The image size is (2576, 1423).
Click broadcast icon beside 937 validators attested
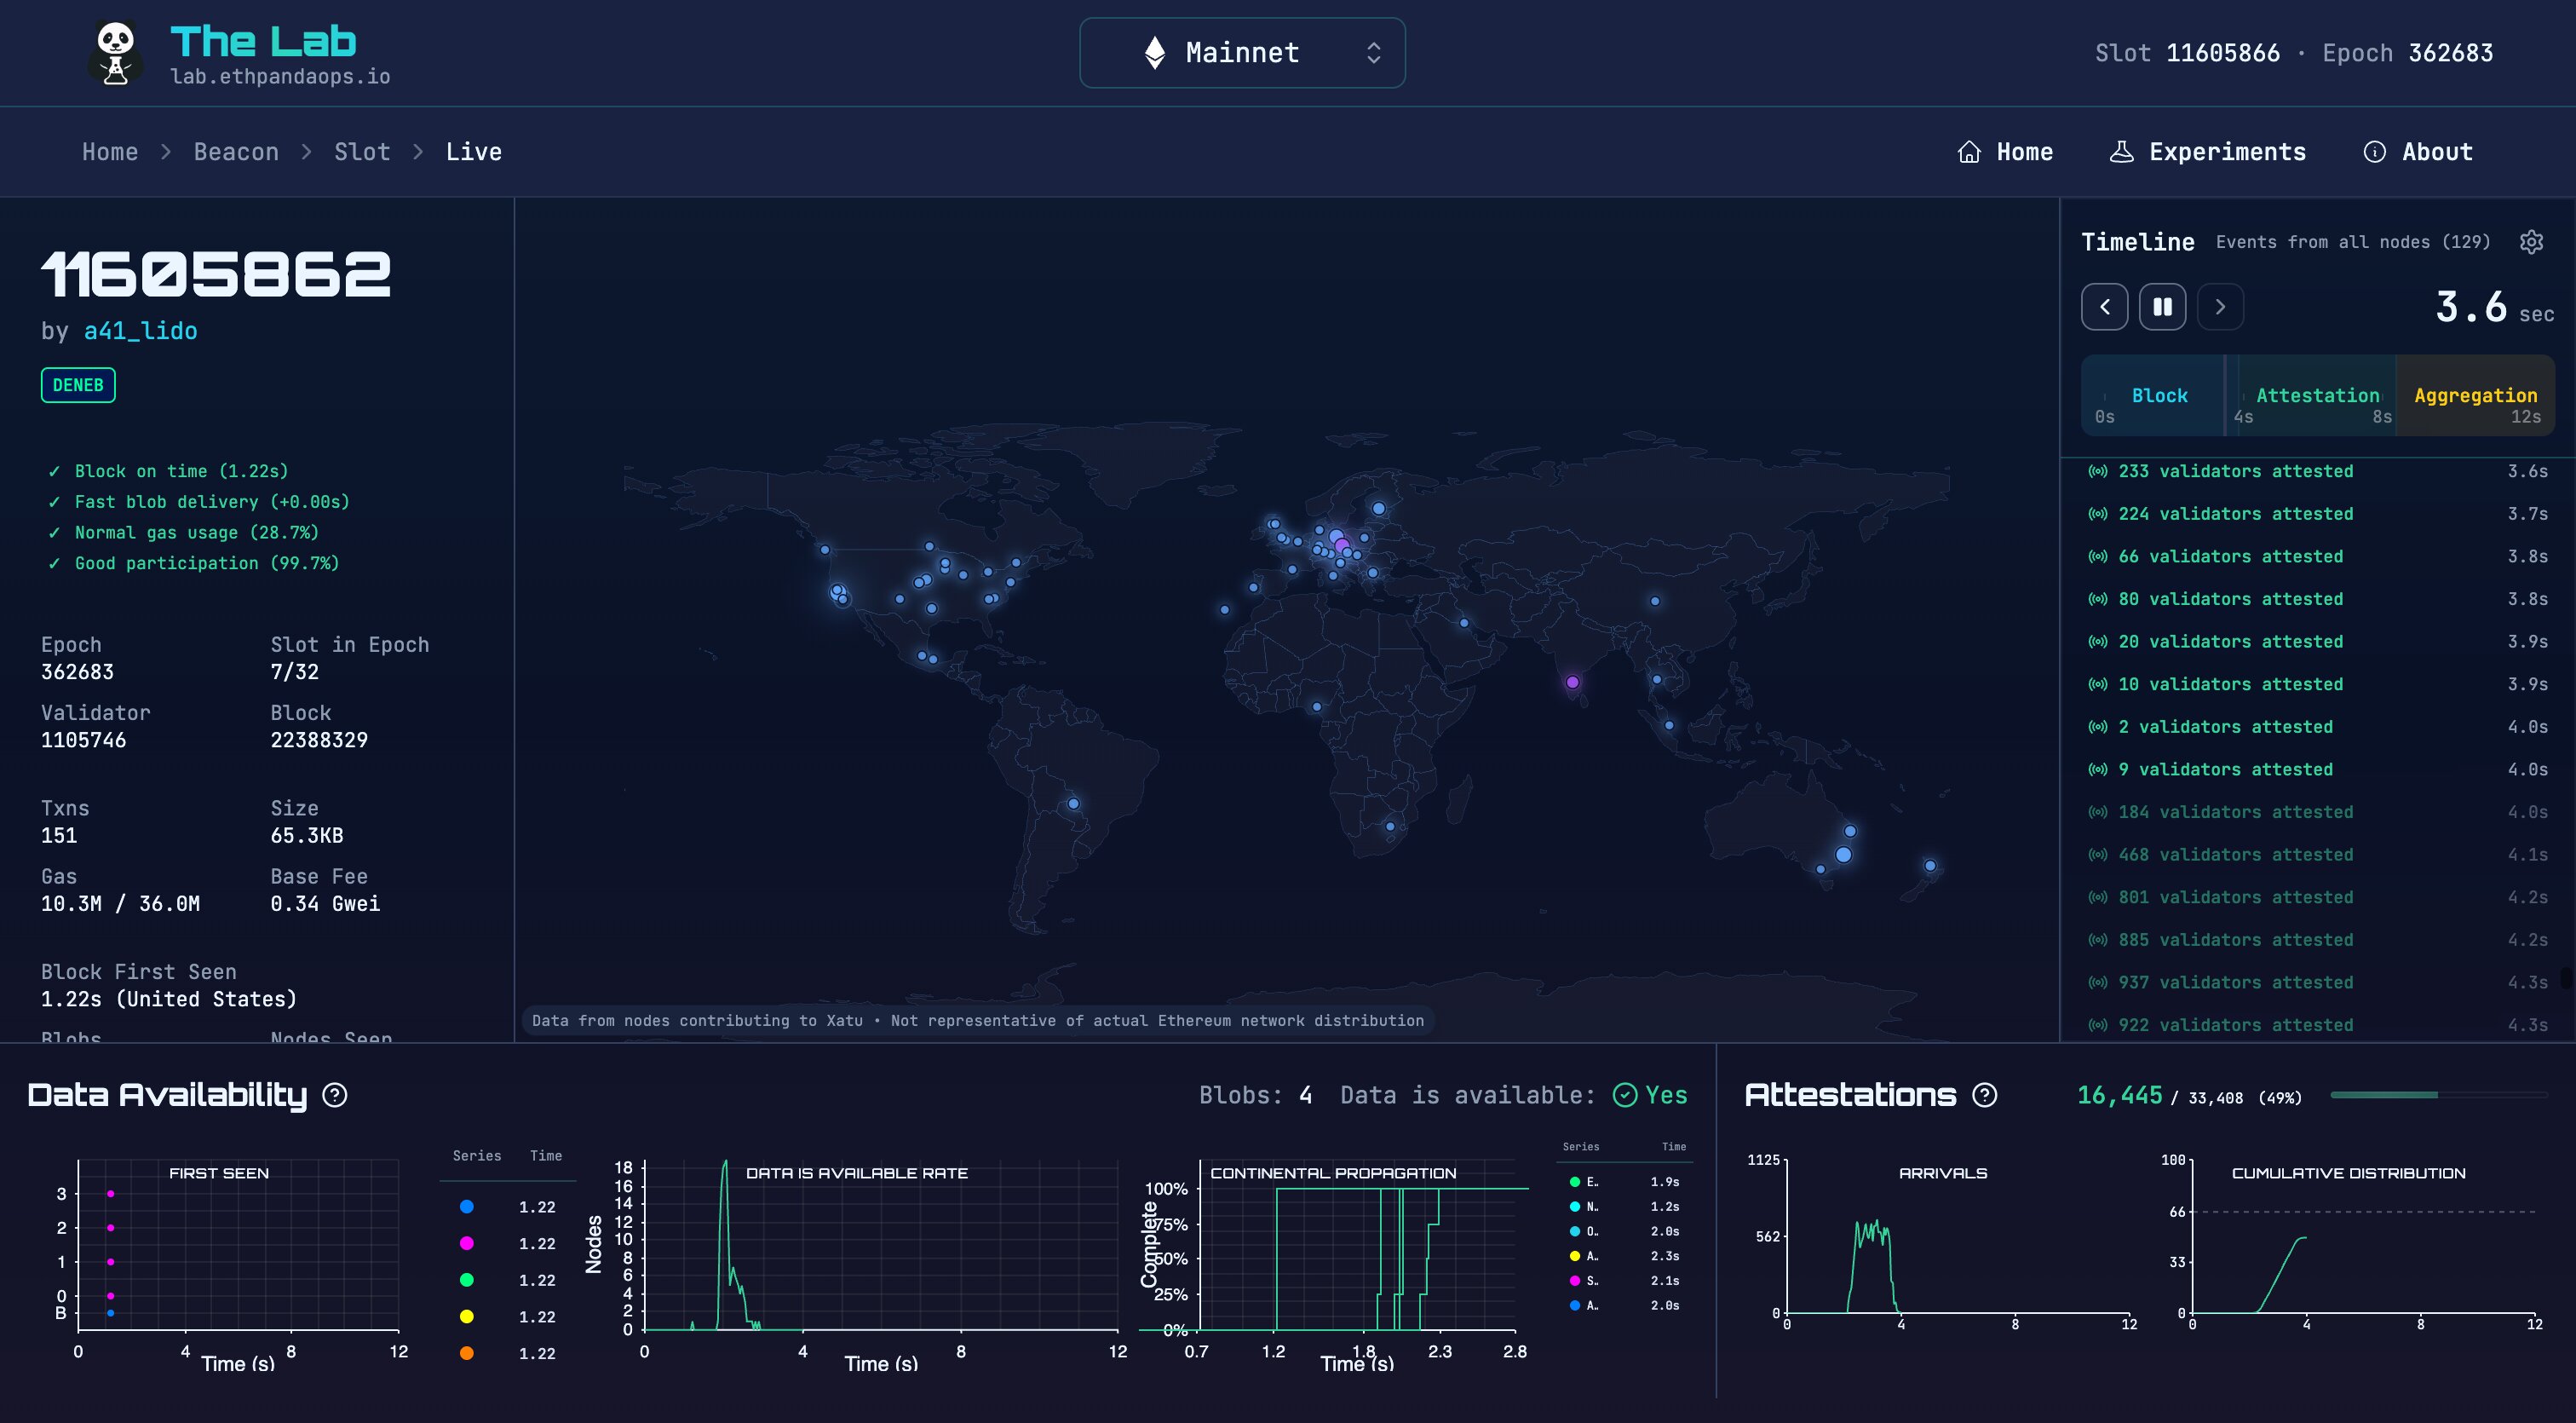[2098, 983]
